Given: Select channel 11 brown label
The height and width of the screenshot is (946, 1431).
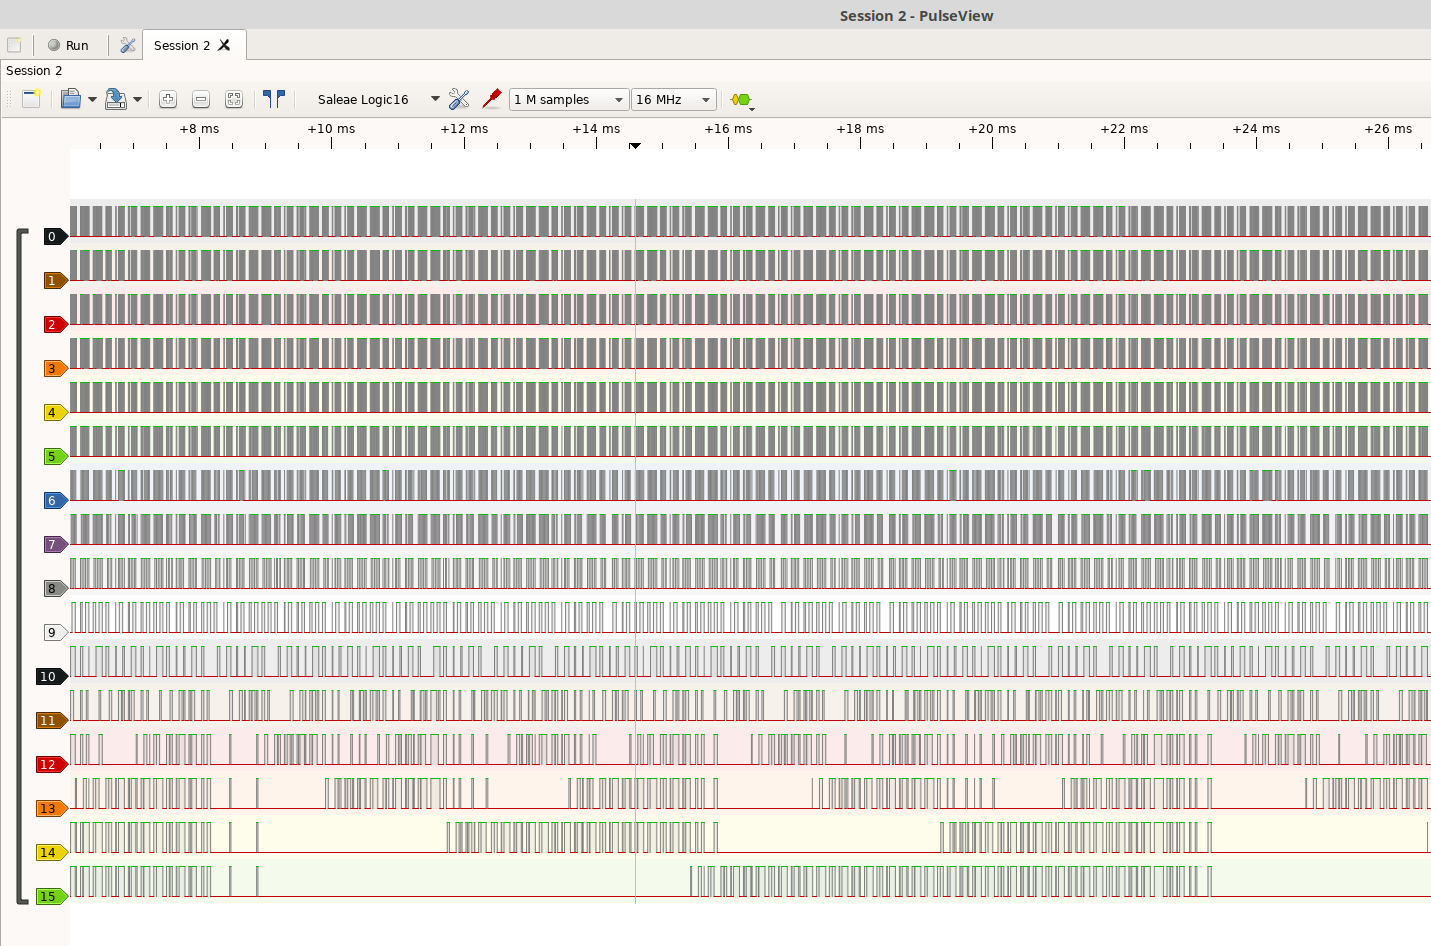Looking at the screenshot, I should click(x=52, y=721).
